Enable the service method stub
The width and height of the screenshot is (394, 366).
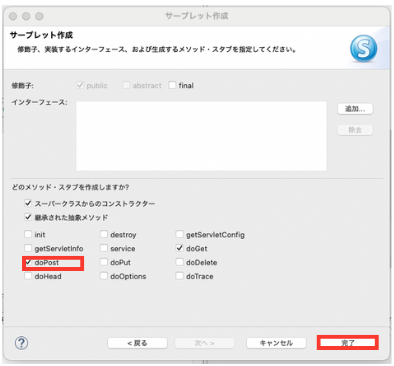pyautogui.click(x=104, y=248)
